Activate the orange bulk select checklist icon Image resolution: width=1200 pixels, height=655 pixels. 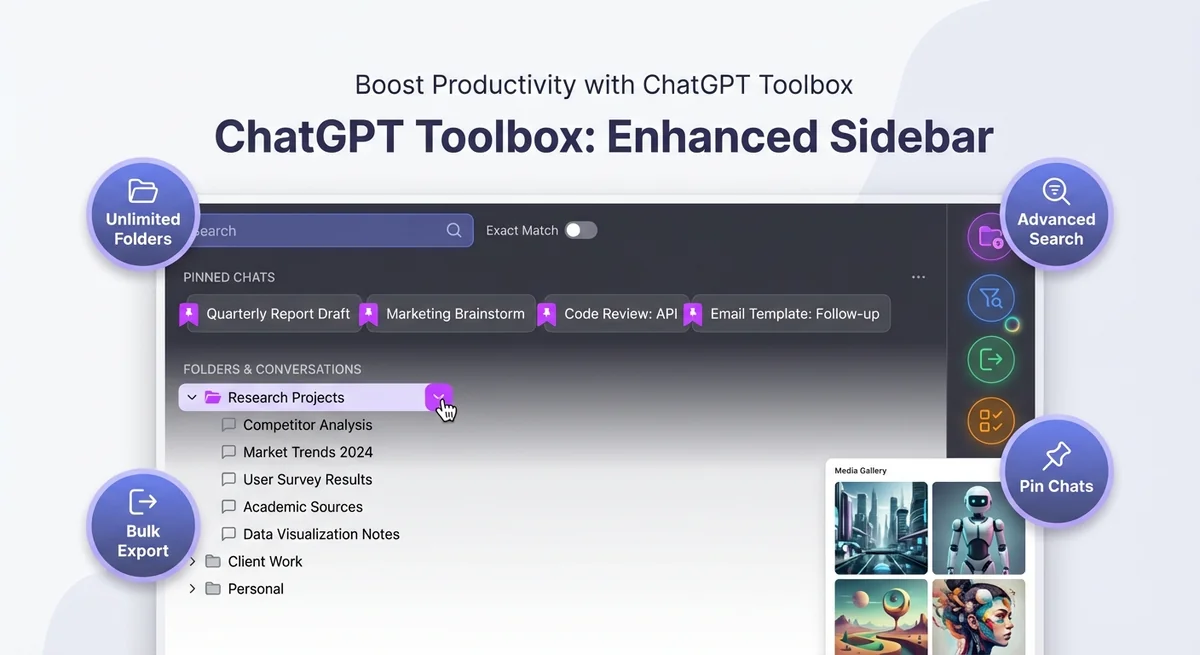pos(990,421)
